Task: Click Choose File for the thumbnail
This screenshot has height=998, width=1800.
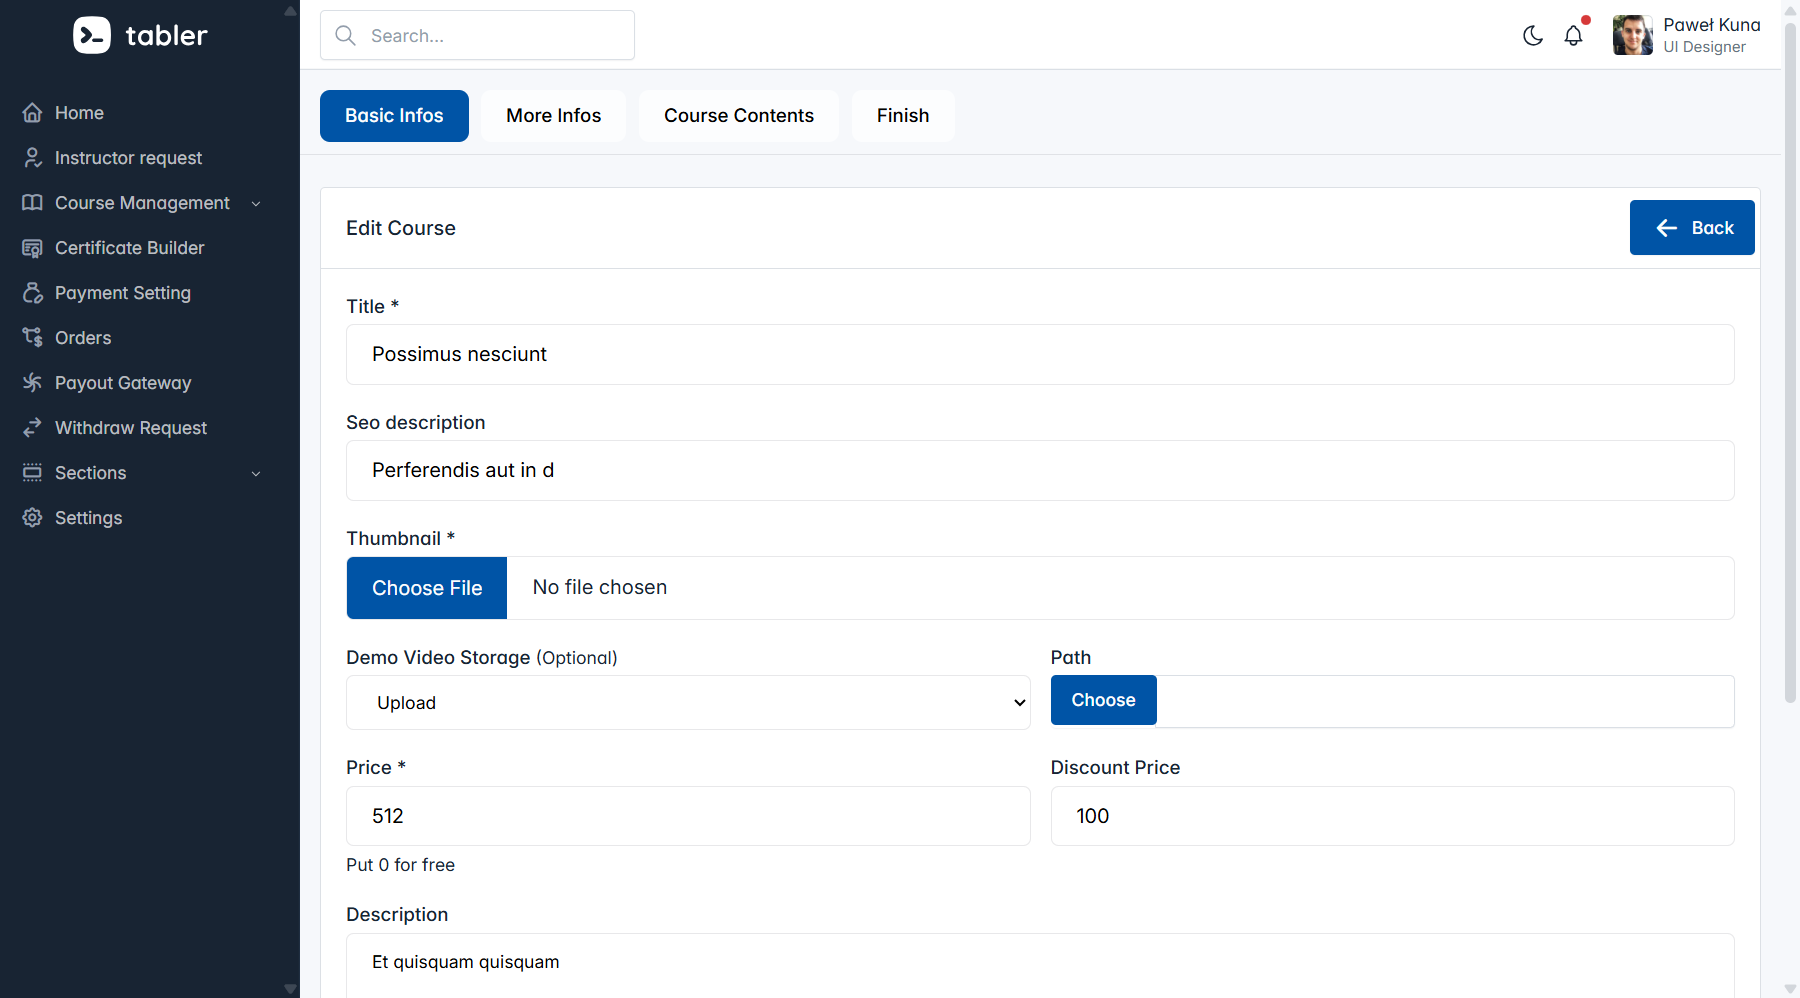Action: tap(427, 588)
